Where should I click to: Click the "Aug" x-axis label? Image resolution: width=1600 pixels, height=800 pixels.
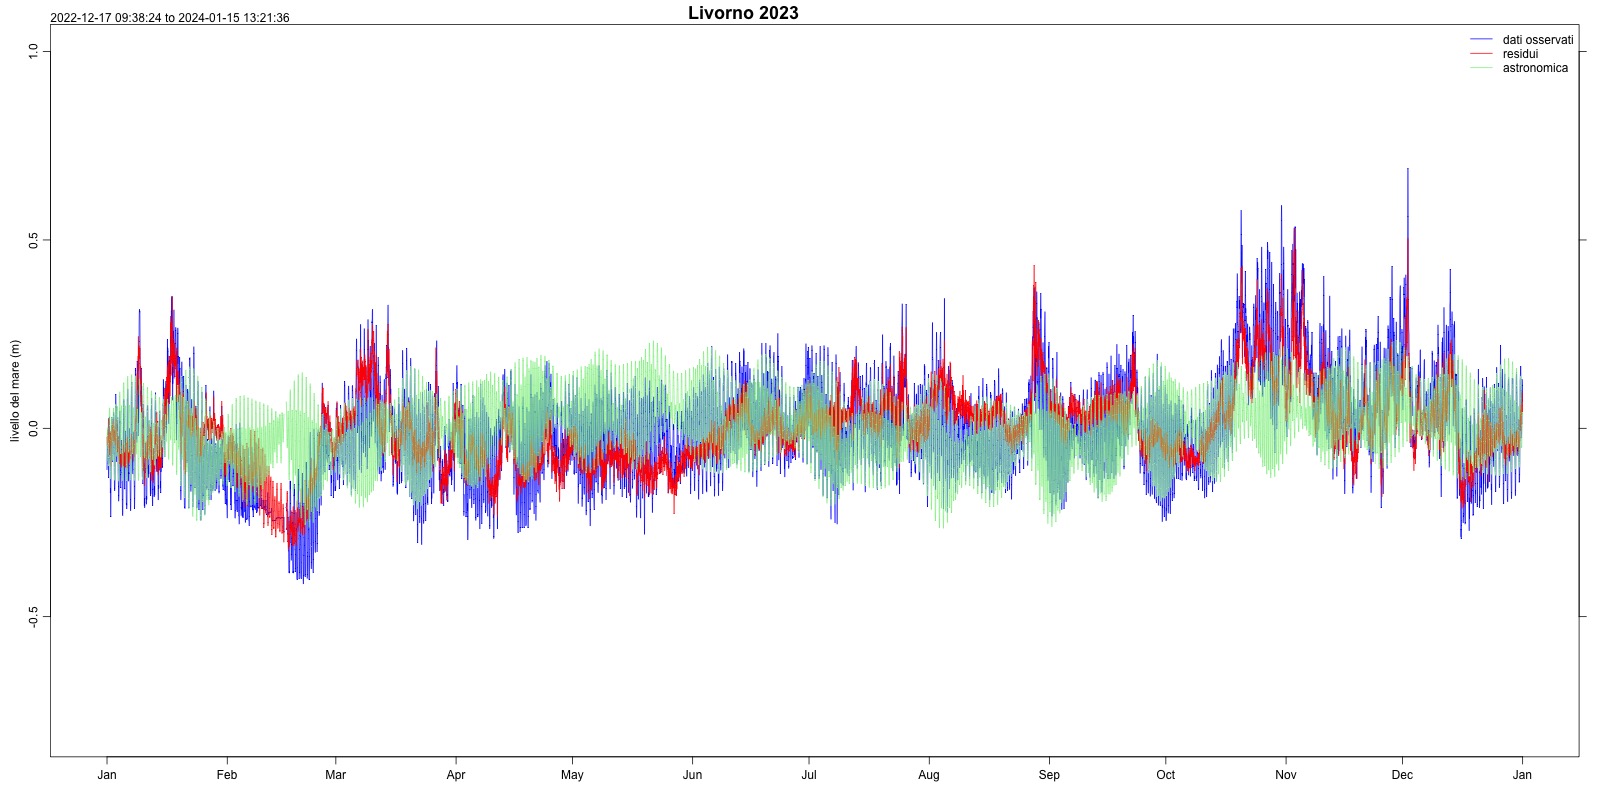(929, 775)
